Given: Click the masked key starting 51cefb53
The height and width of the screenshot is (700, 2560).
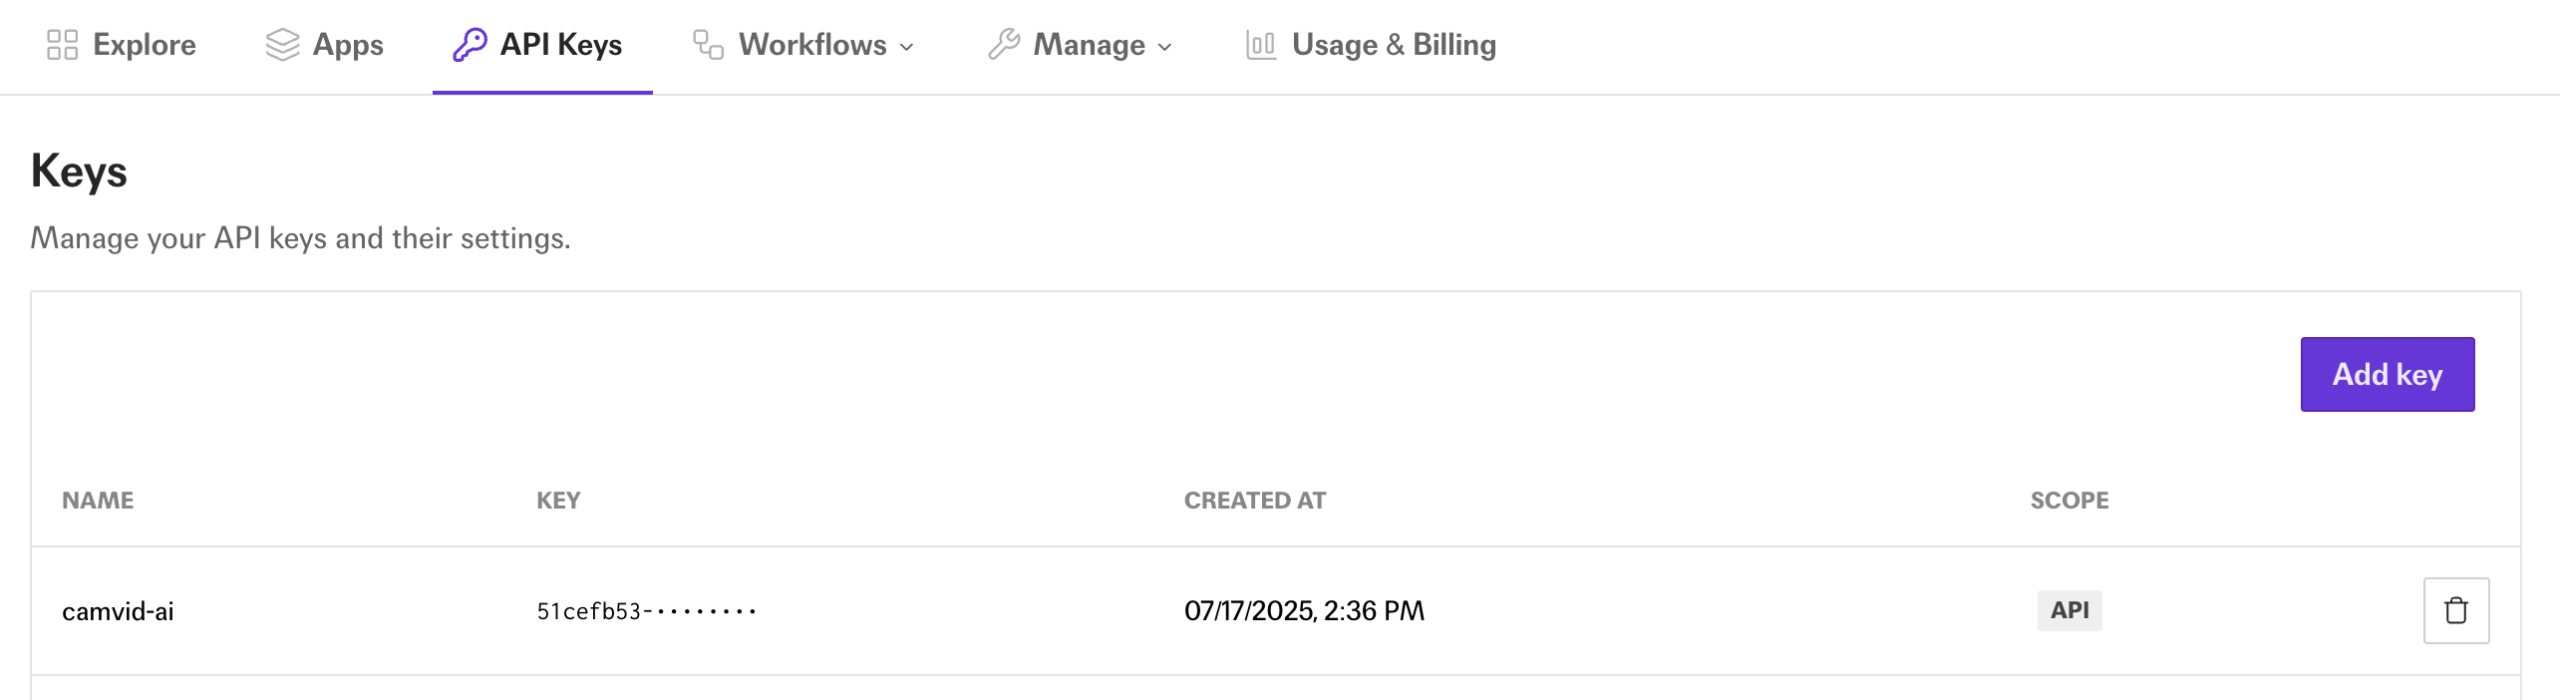Looking at the screenshot, I should click(646, 611).
